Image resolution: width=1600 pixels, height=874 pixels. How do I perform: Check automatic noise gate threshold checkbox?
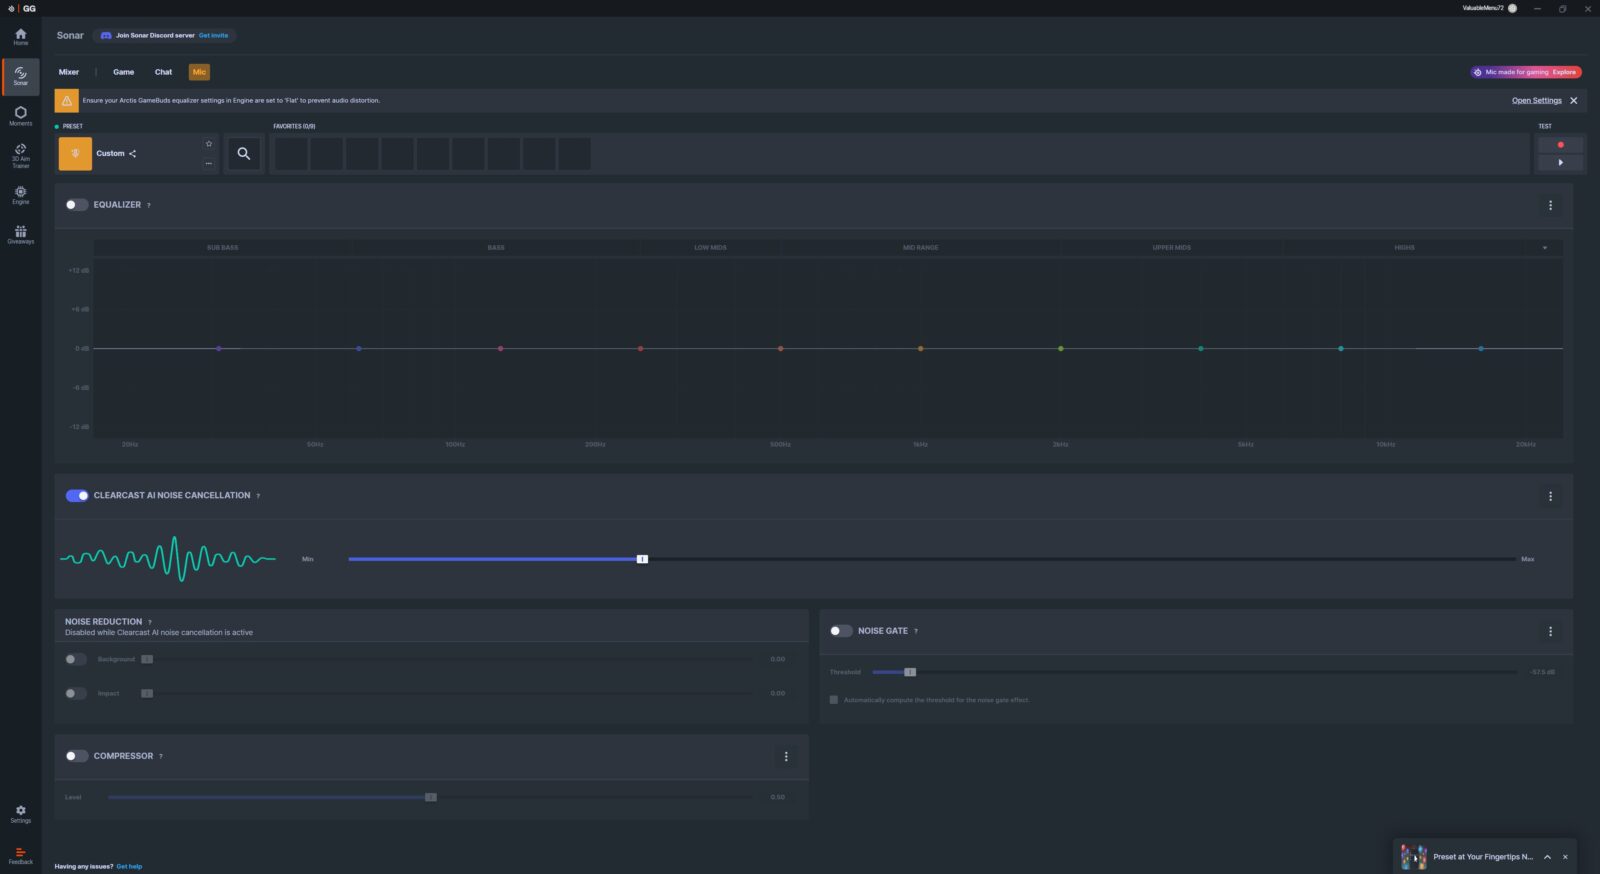tap(834, 700)
